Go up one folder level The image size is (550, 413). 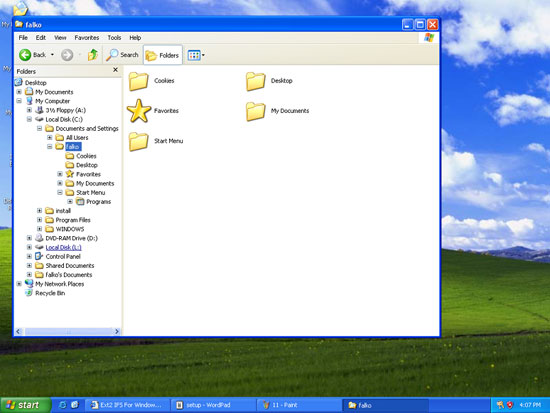coord(93,55)
